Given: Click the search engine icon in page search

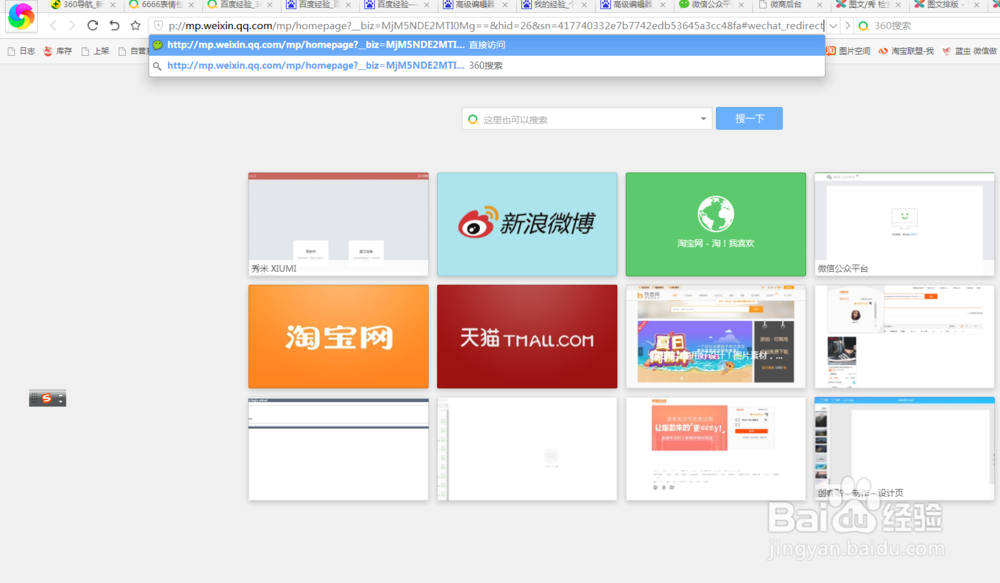Looking at the screenshot, I should pos(473,119).
